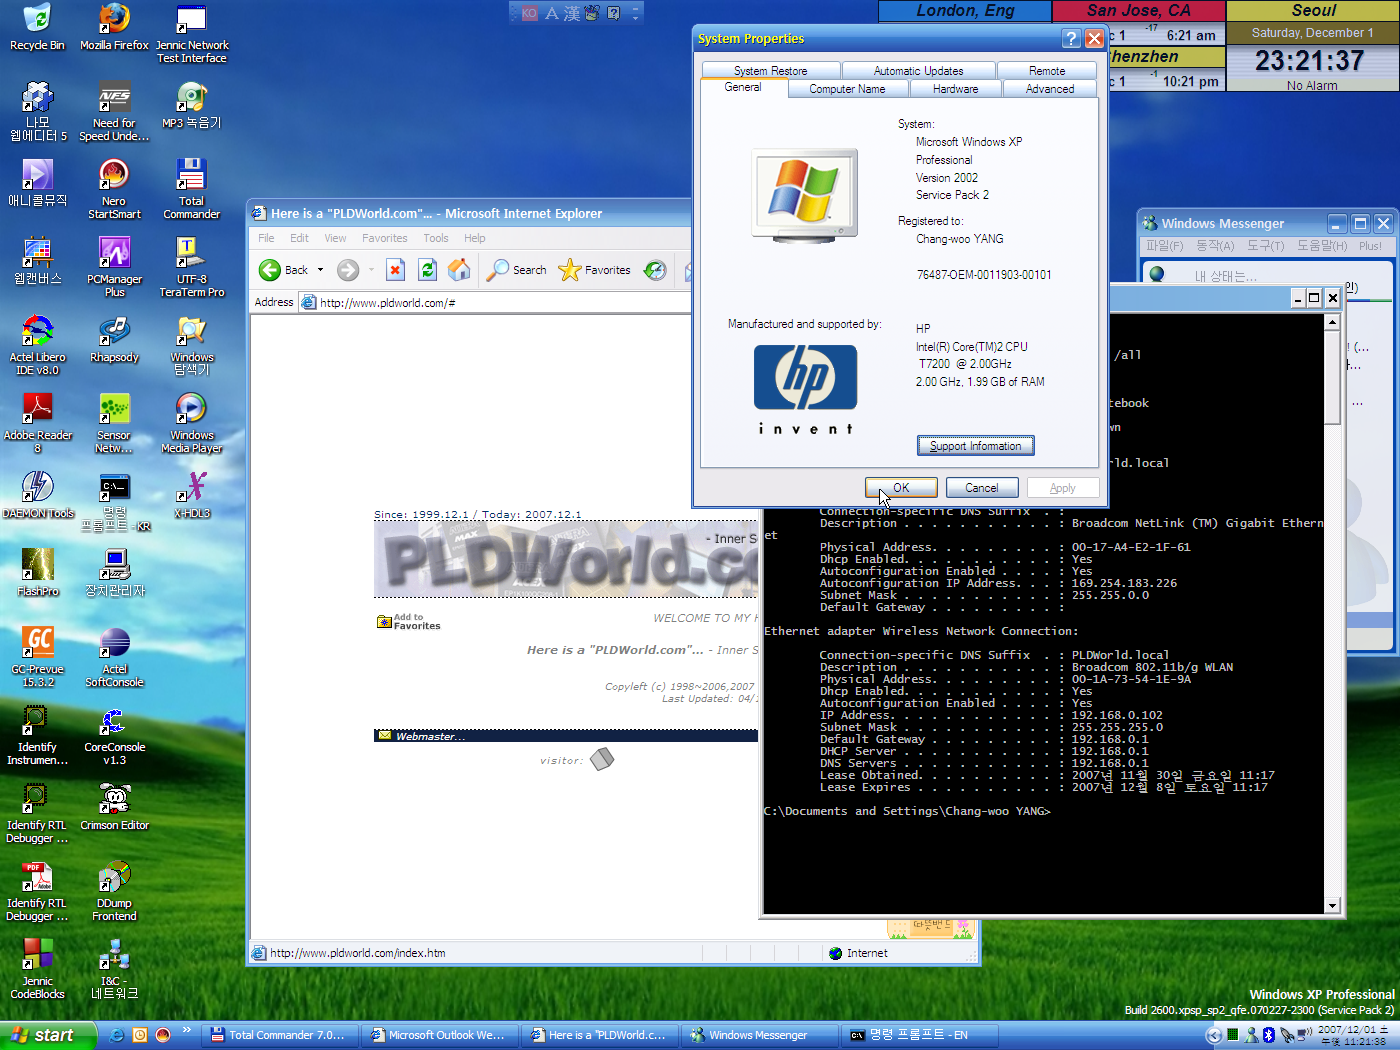
Task: Click the red X Stop icon in Internet Explorer
Action: [395, 270]
